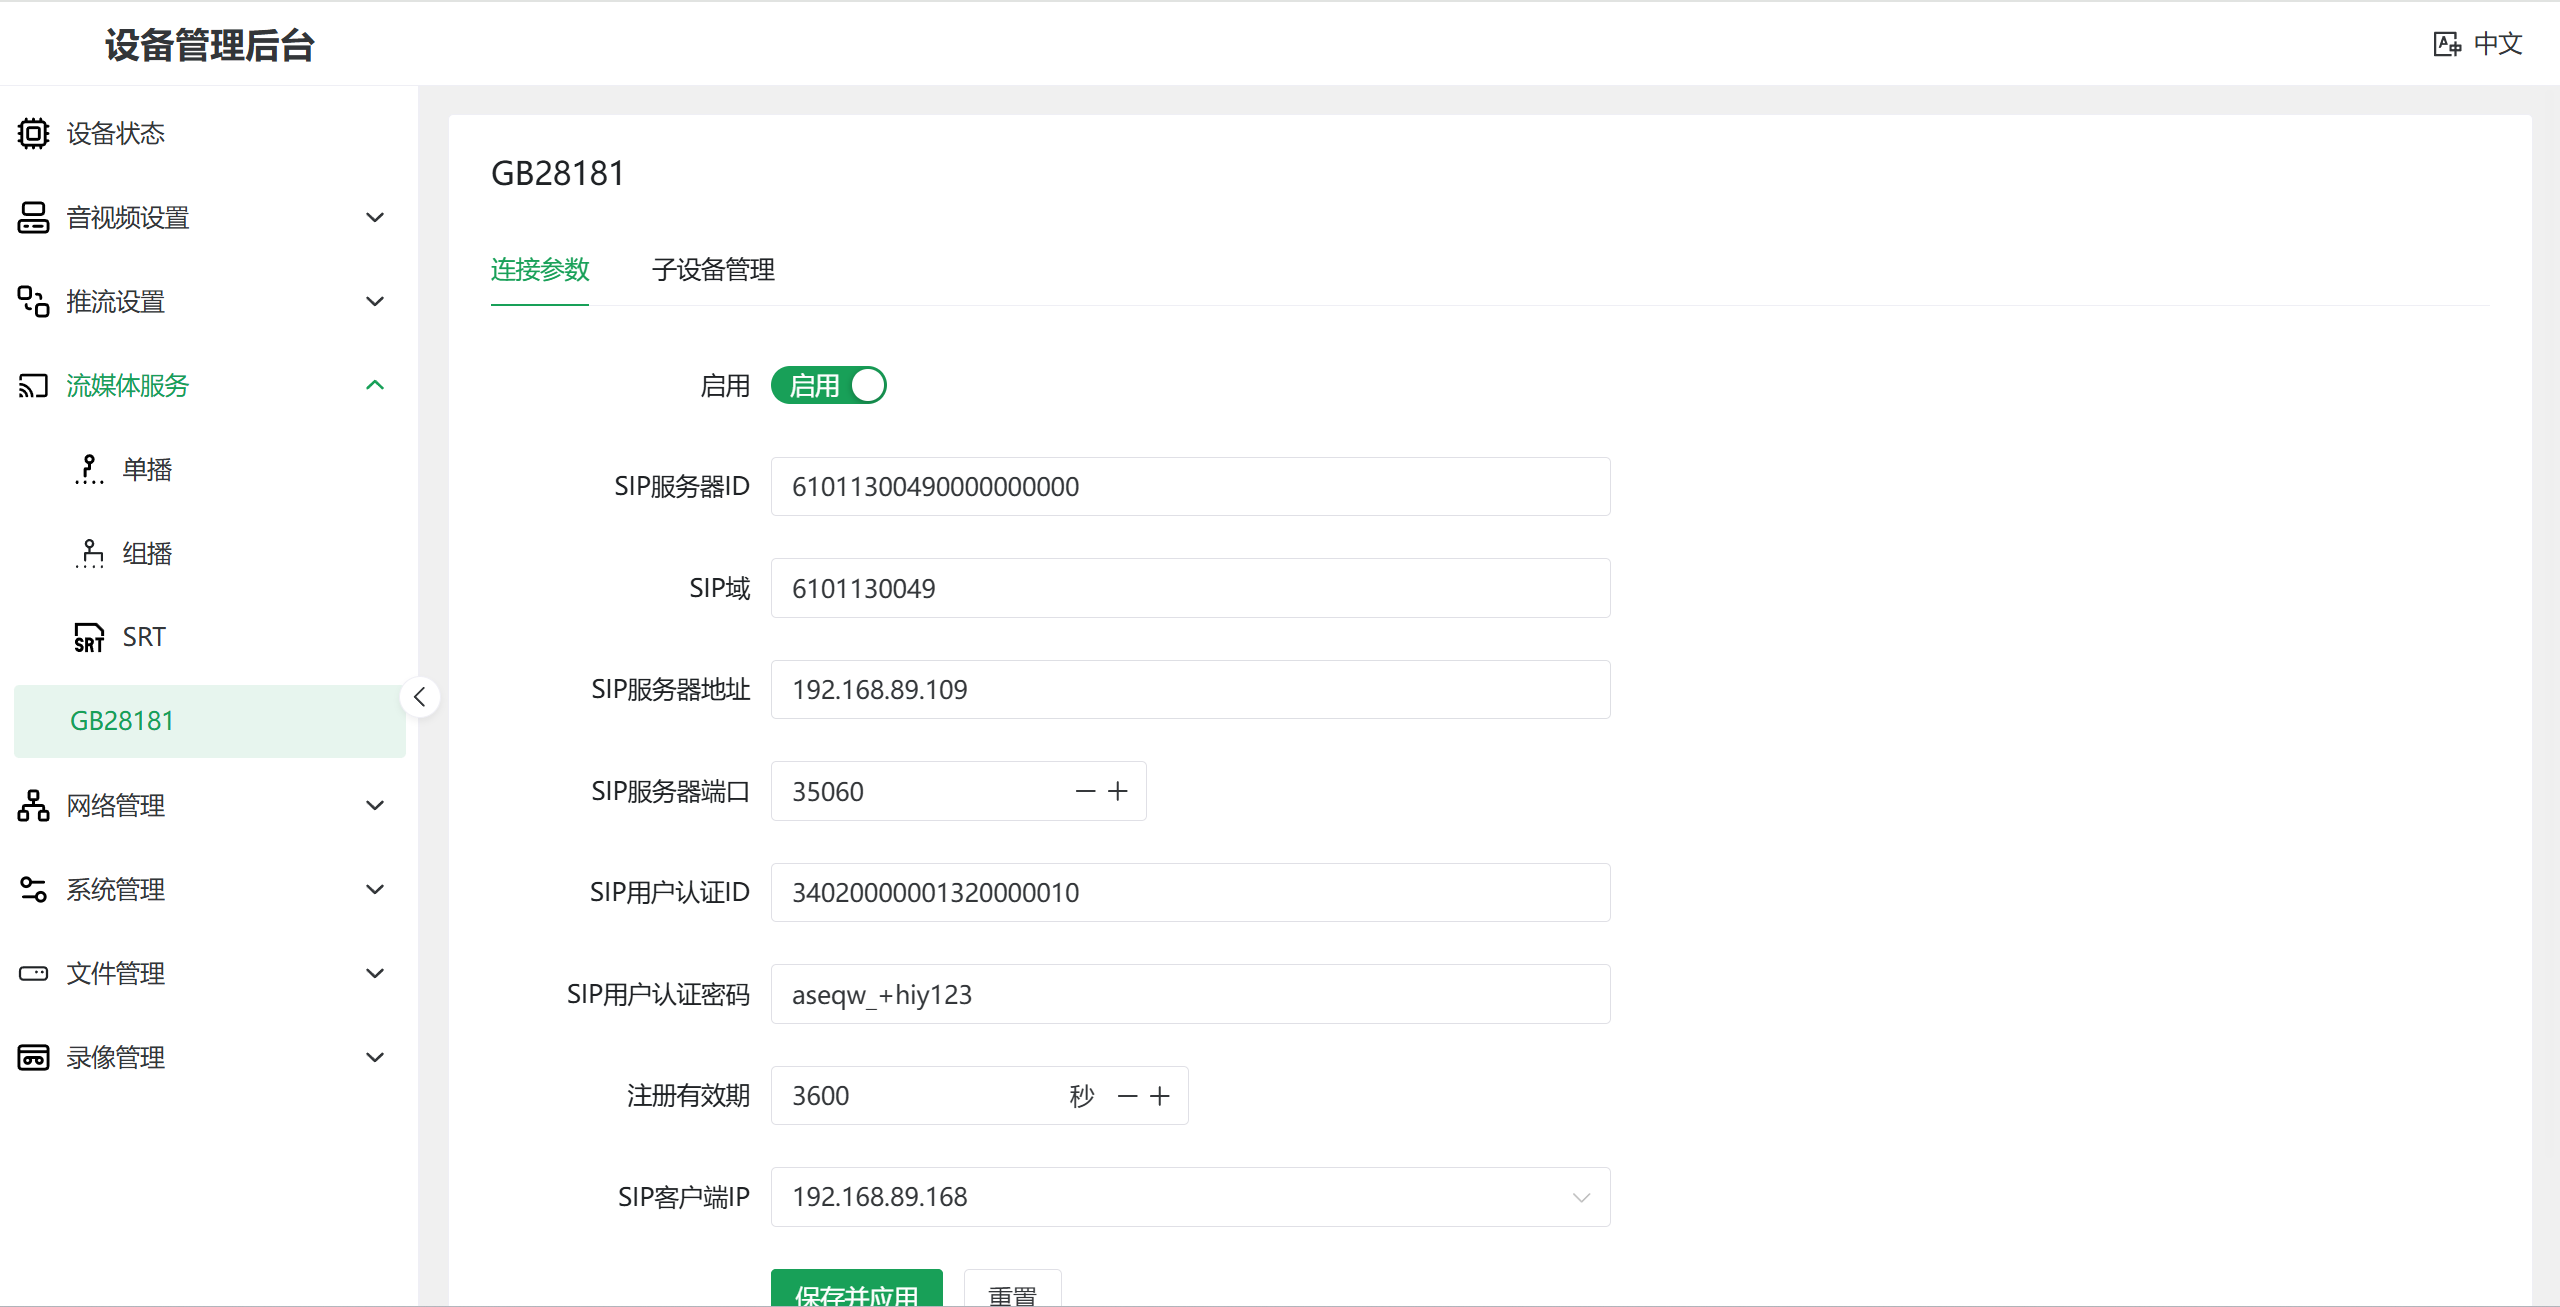Open the SRT menu item icon
The image size is (2560, 1307).
point(89,637)
